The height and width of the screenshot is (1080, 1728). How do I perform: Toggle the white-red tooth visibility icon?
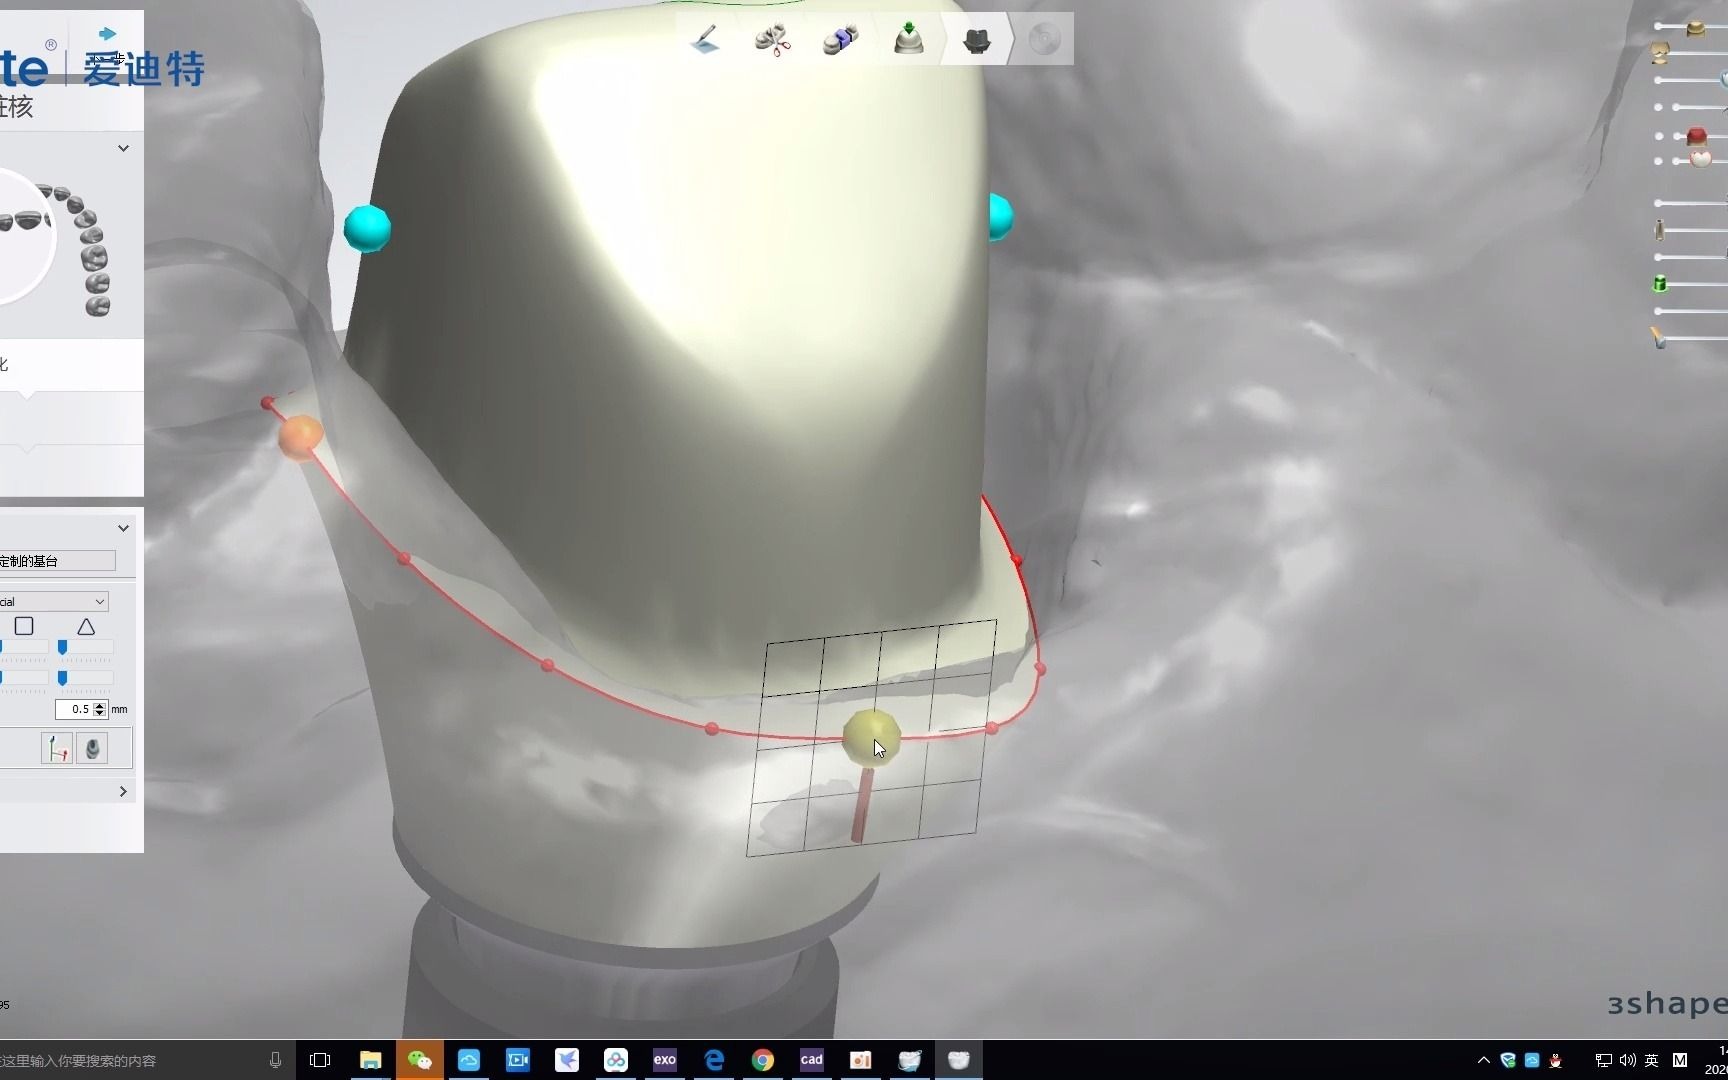[x=1700, y=159]
